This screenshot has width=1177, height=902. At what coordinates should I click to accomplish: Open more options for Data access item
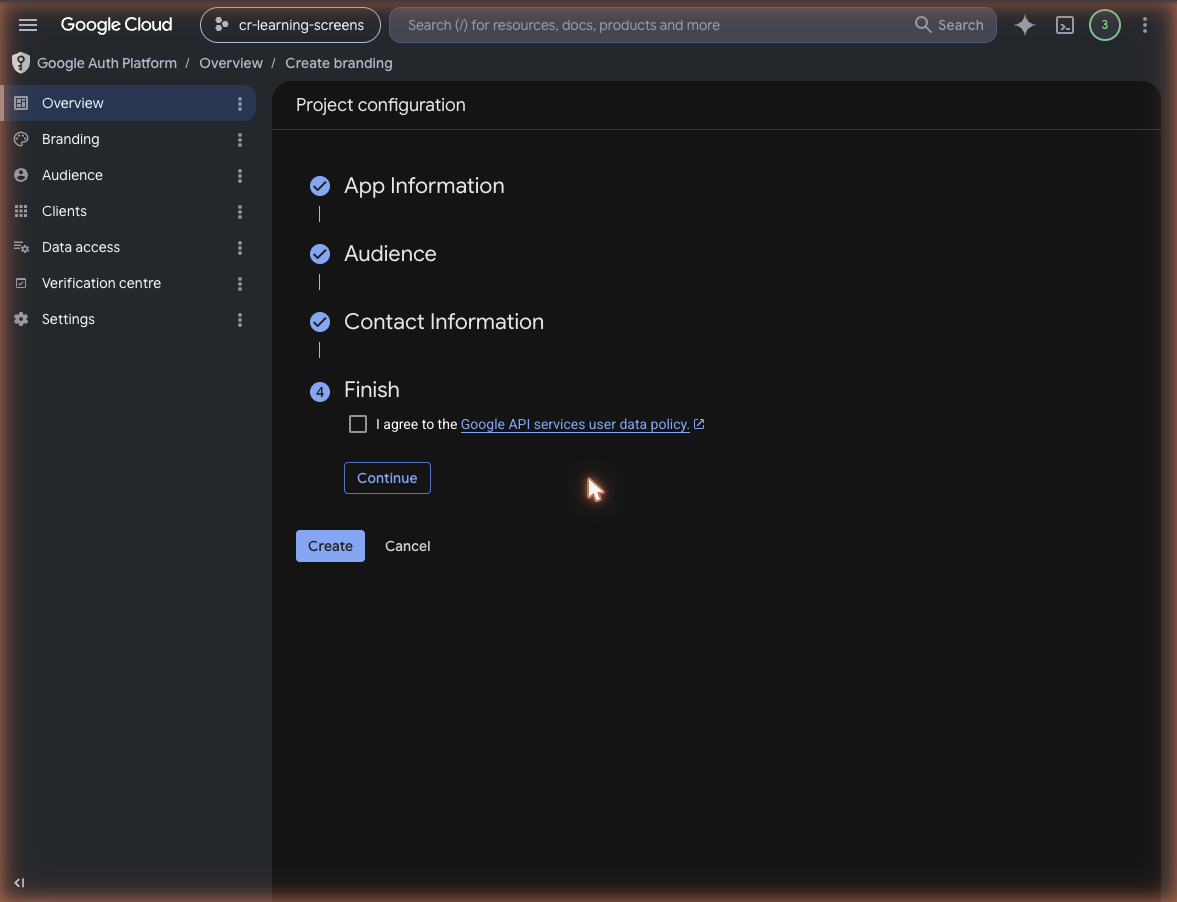point(240,248)
